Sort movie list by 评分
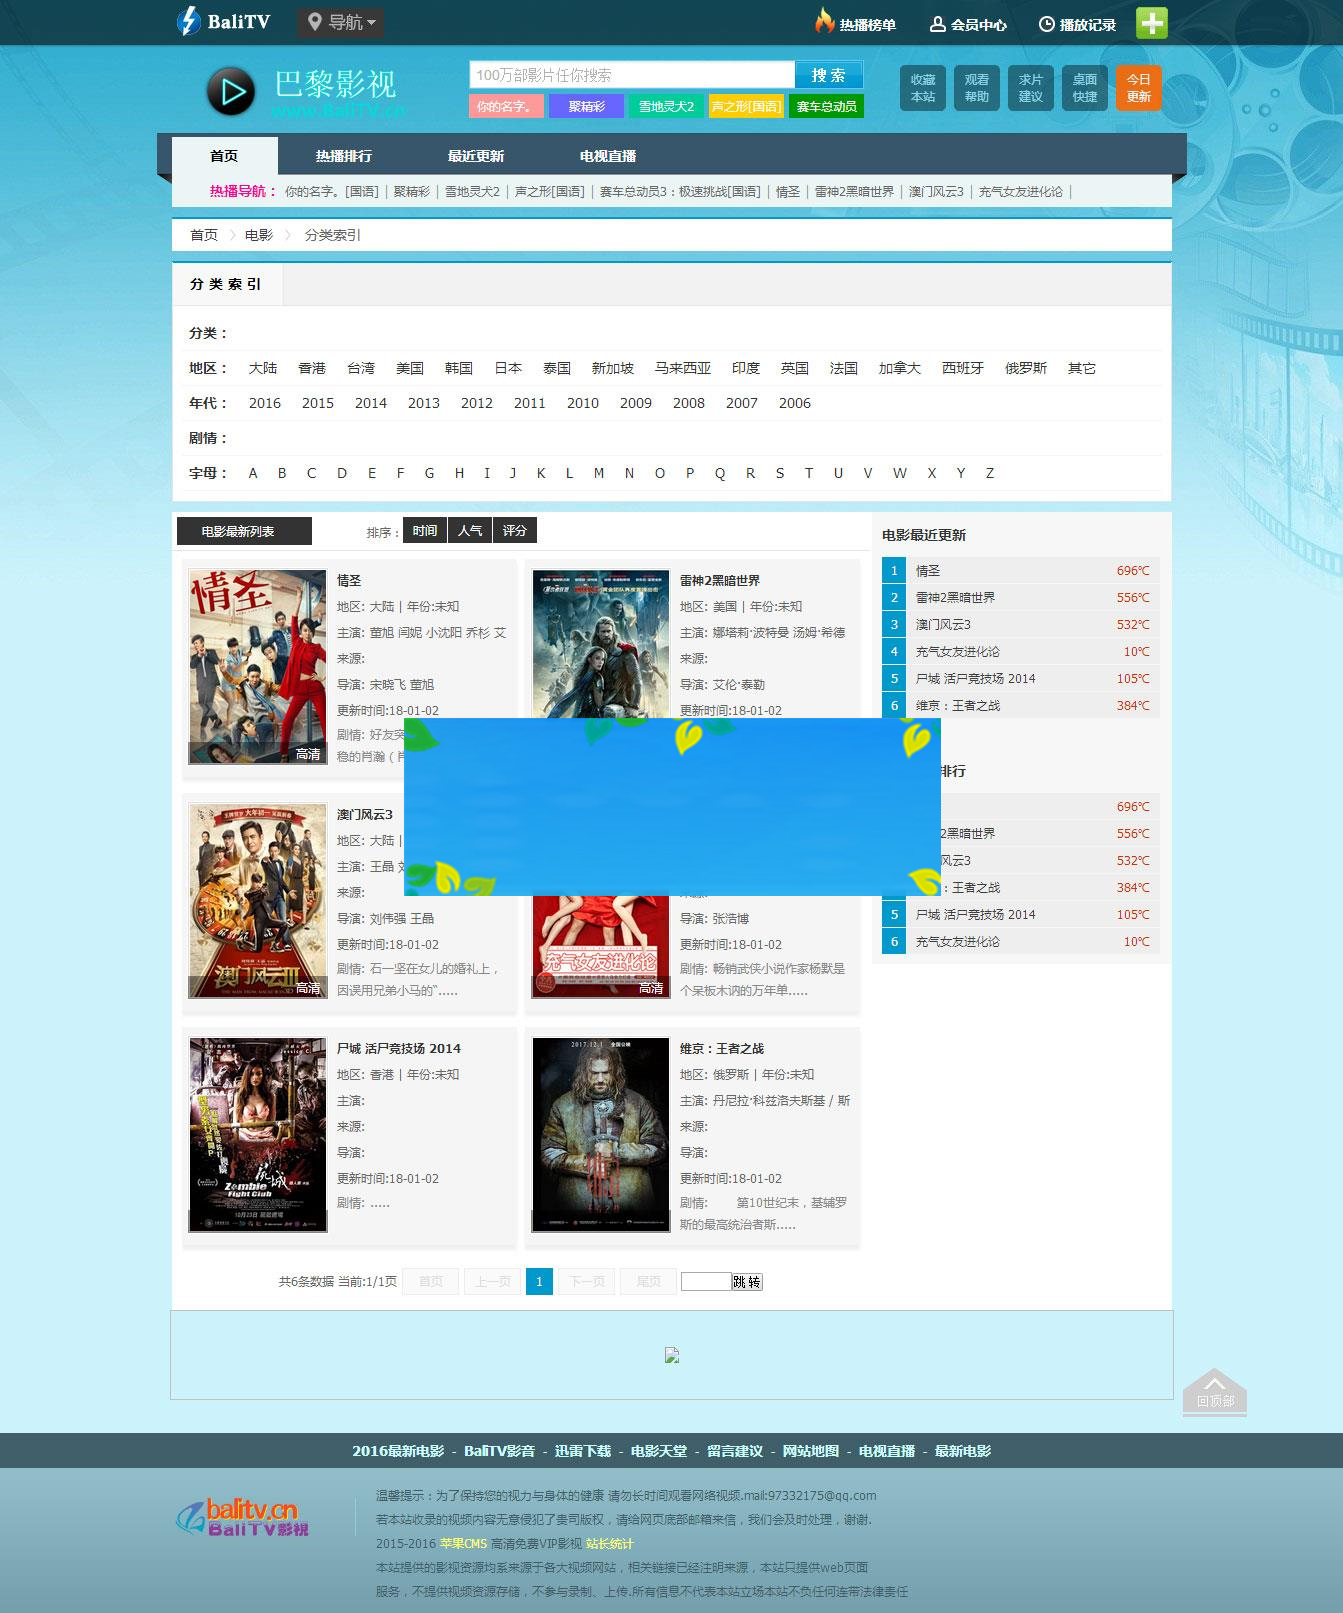The height and width of the screenshot is (1613, 1343). 515,531
